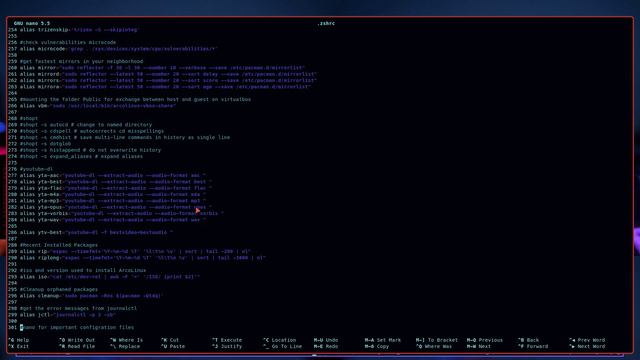Place cursor on the alias vbm line
This screenshot has width=640, height=360.
pos(98,106)
